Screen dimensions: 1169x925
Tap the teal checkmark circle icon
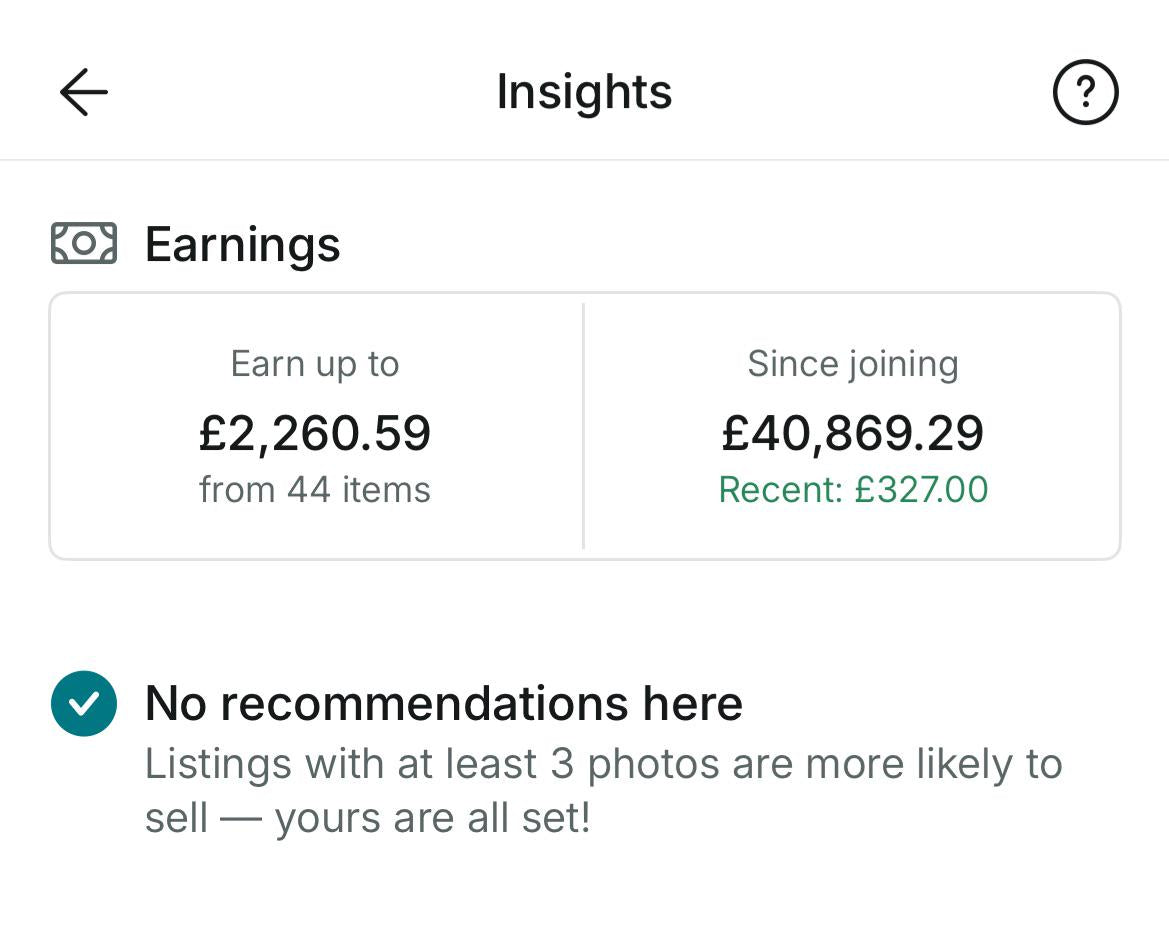[x=84, y=703]
